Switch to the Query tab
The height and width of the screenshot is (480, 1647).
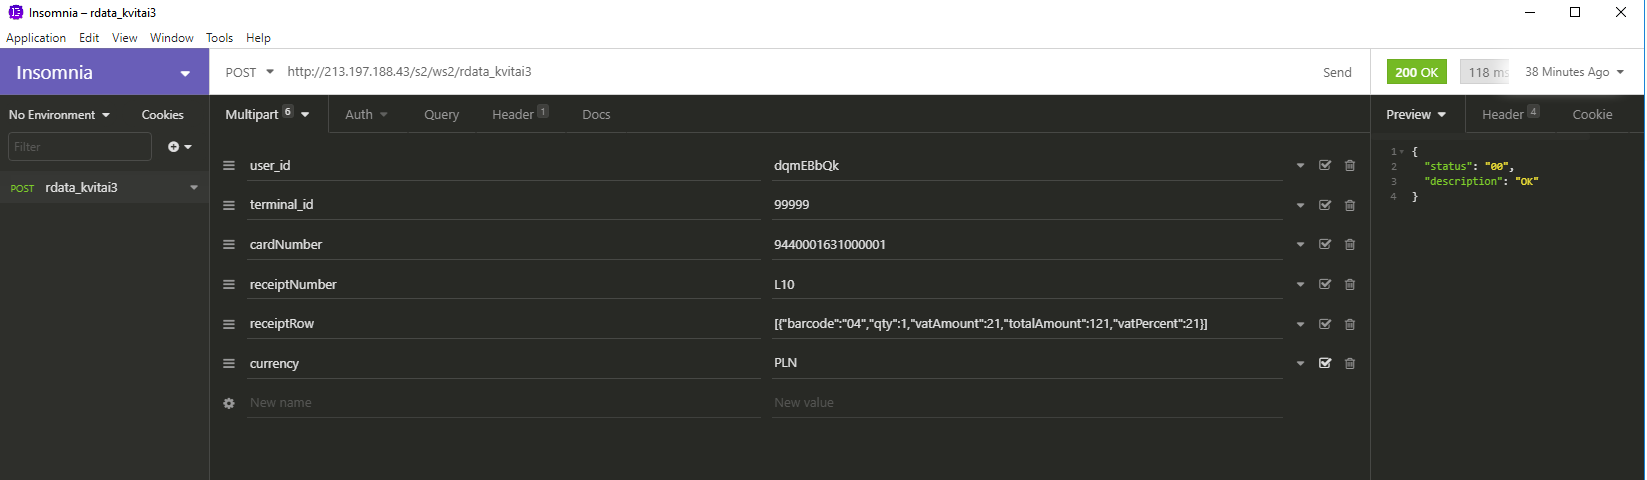(x=441, y=115)
